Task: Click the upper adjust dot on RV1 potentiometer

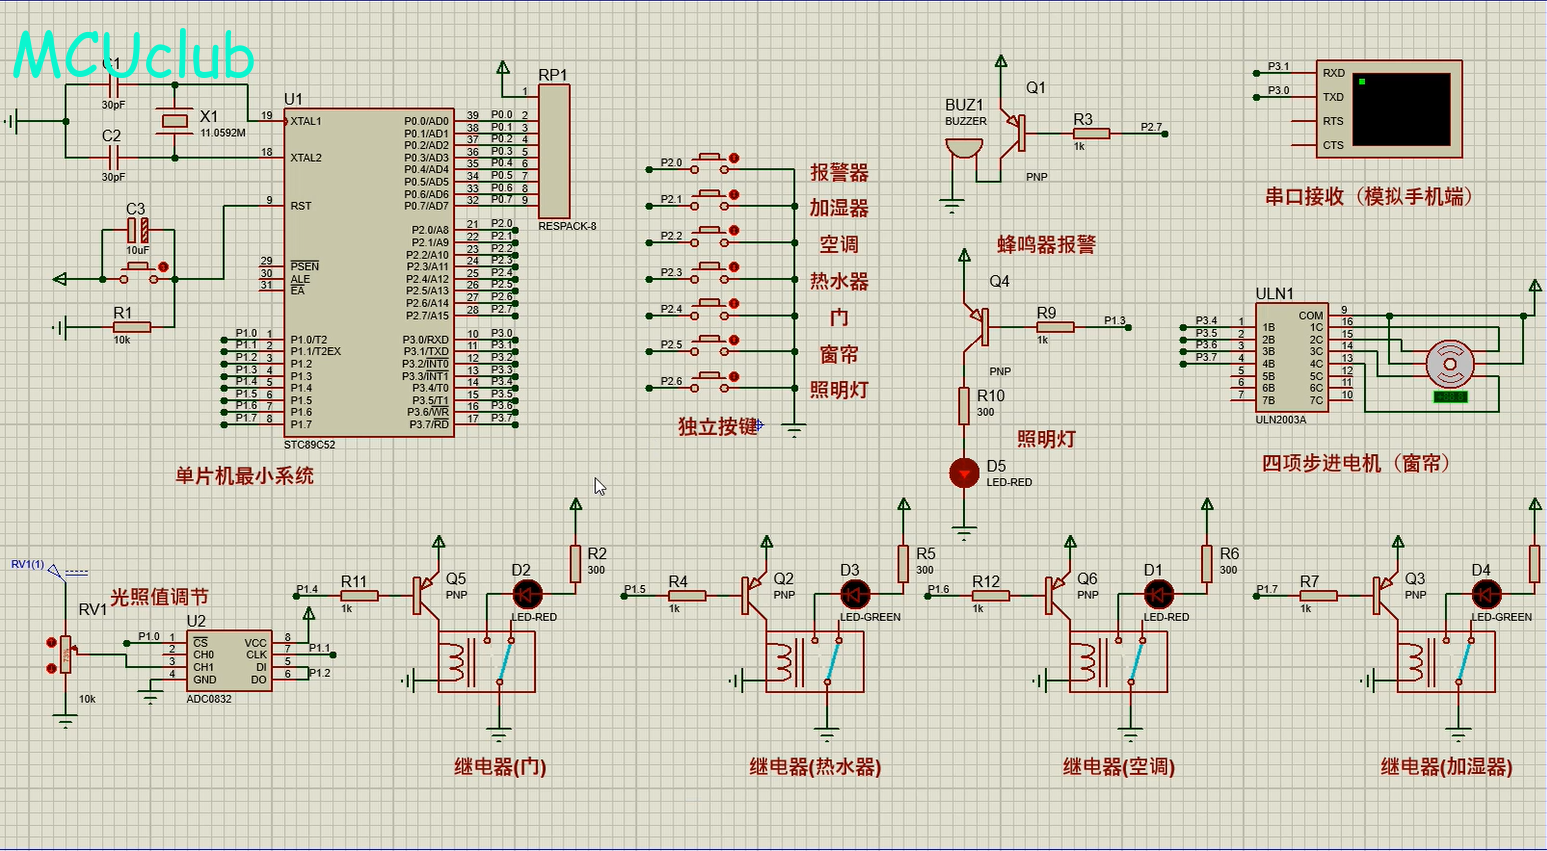Action: pyautogui.click(x=52, y=643)
